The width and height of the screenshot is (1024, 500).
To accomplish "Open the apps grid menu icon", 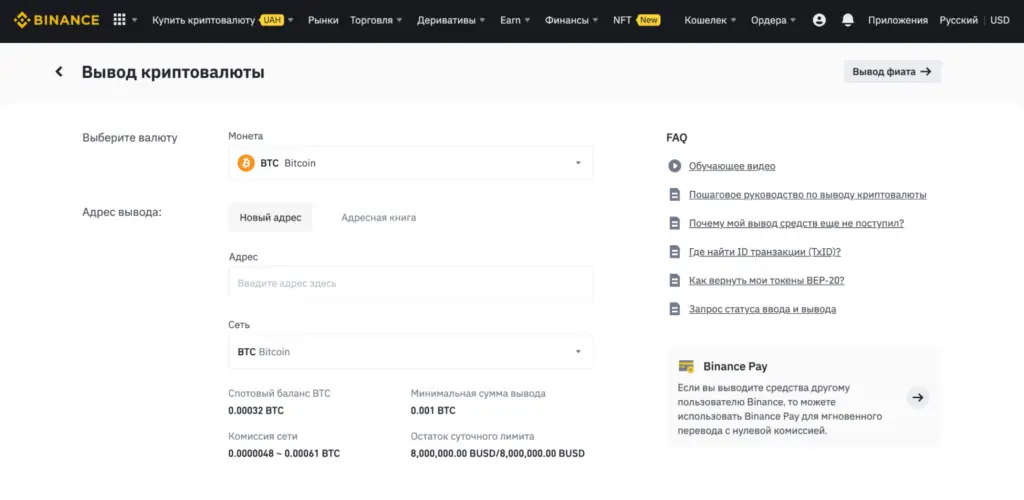I will [x=120, y=20].
